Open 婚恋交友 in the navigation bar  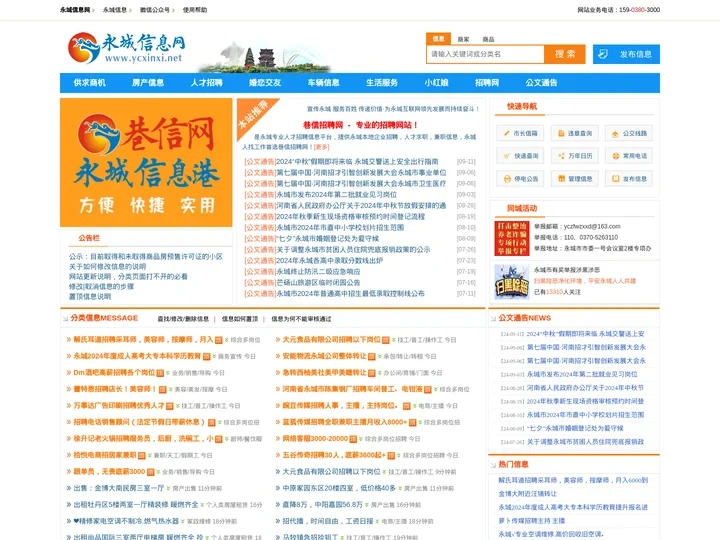coord(265,83)
